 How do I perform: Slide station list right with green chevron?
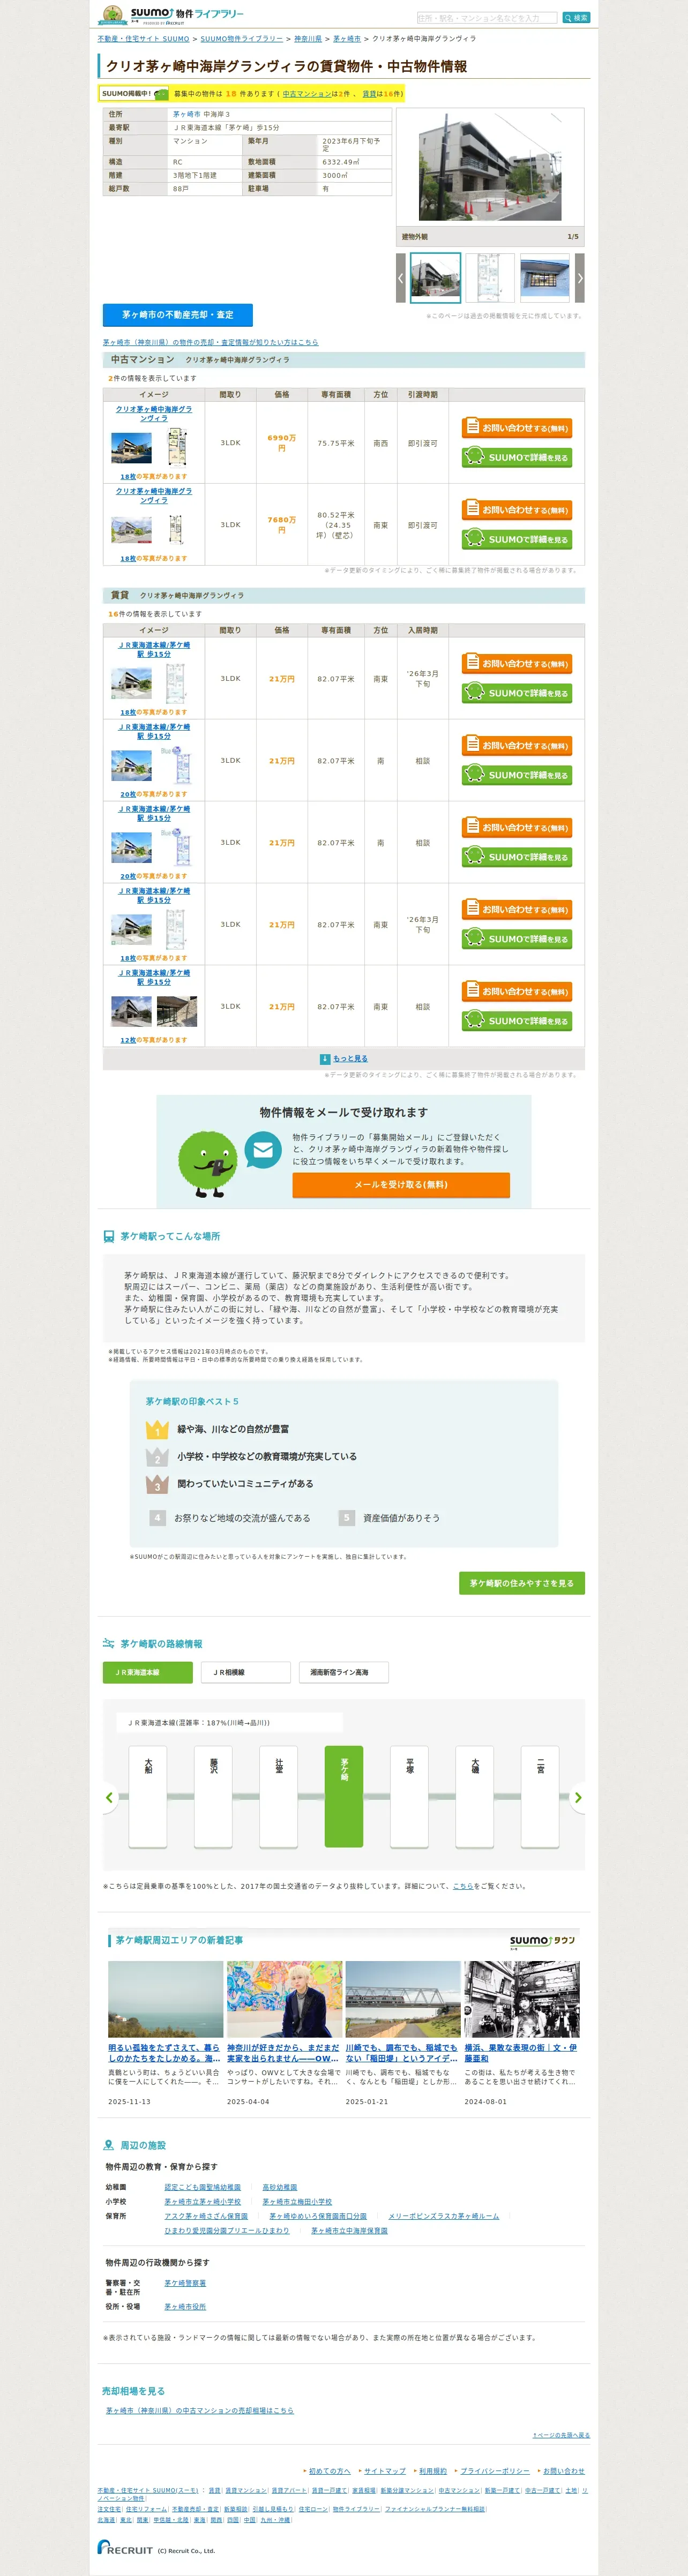pos(577,1798)
